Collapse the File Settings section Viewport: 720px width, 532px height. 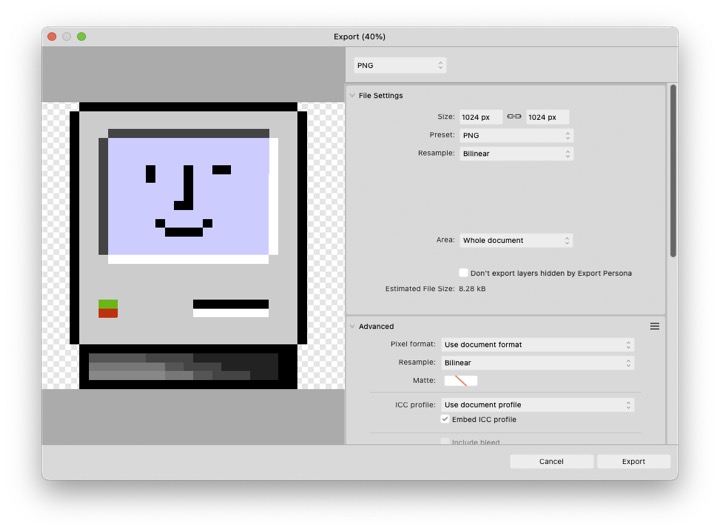coord(352,96)
